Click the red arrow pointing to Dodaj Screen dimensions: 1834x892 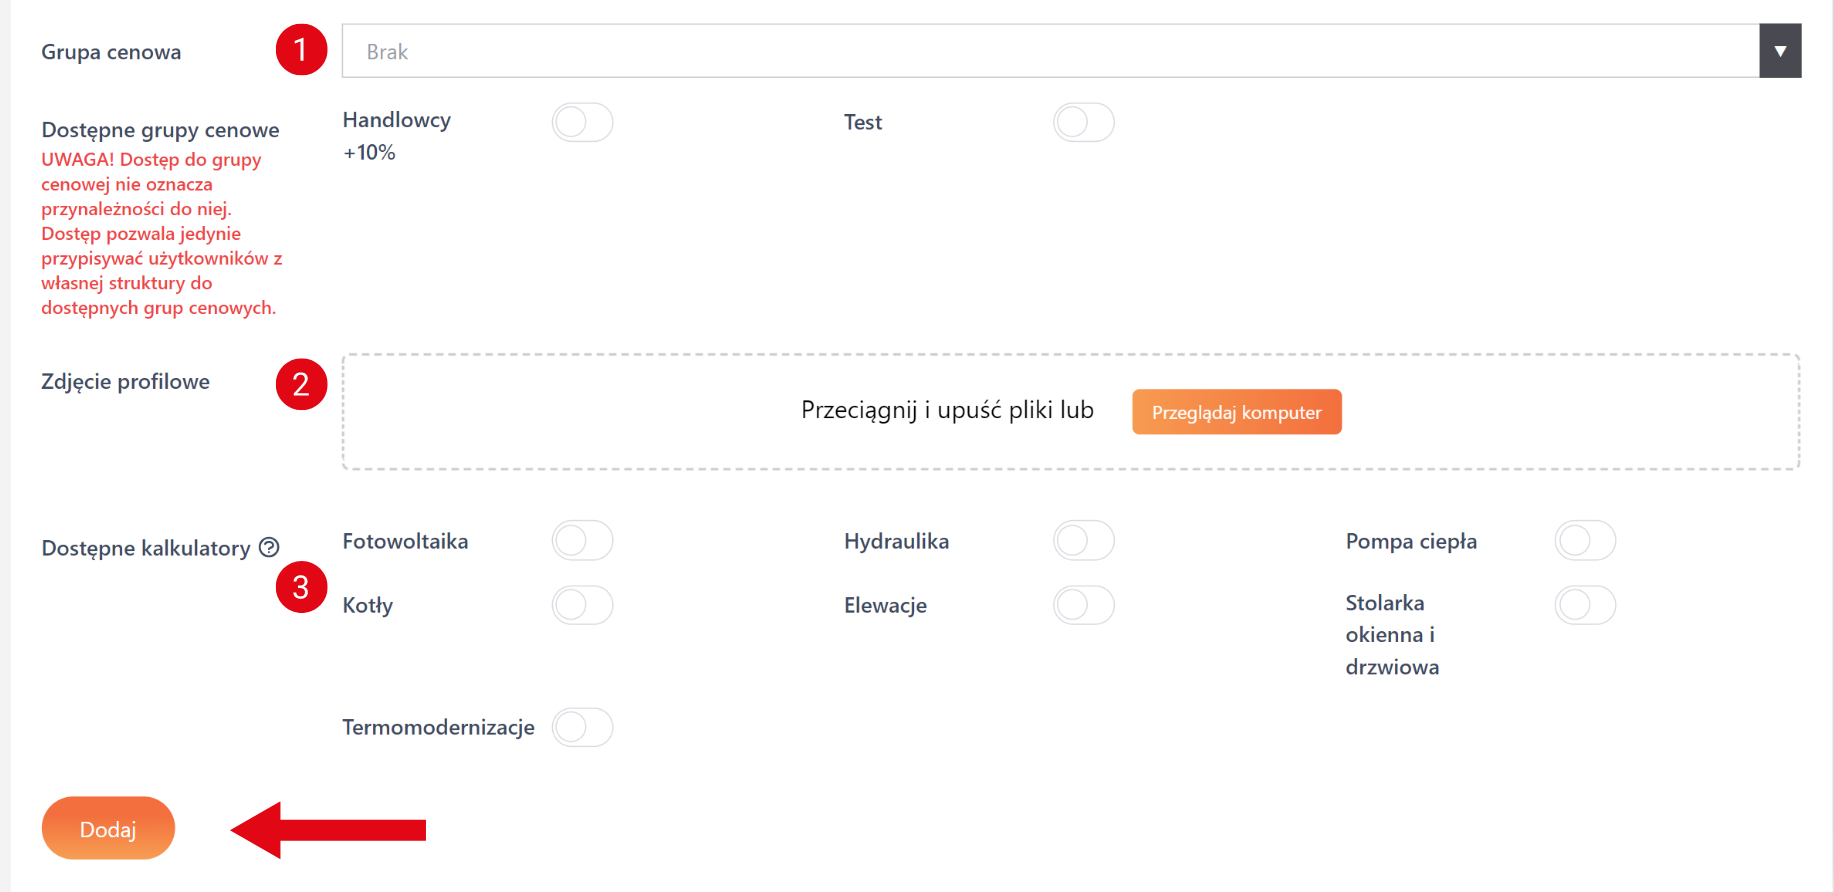tap(330, 830)
